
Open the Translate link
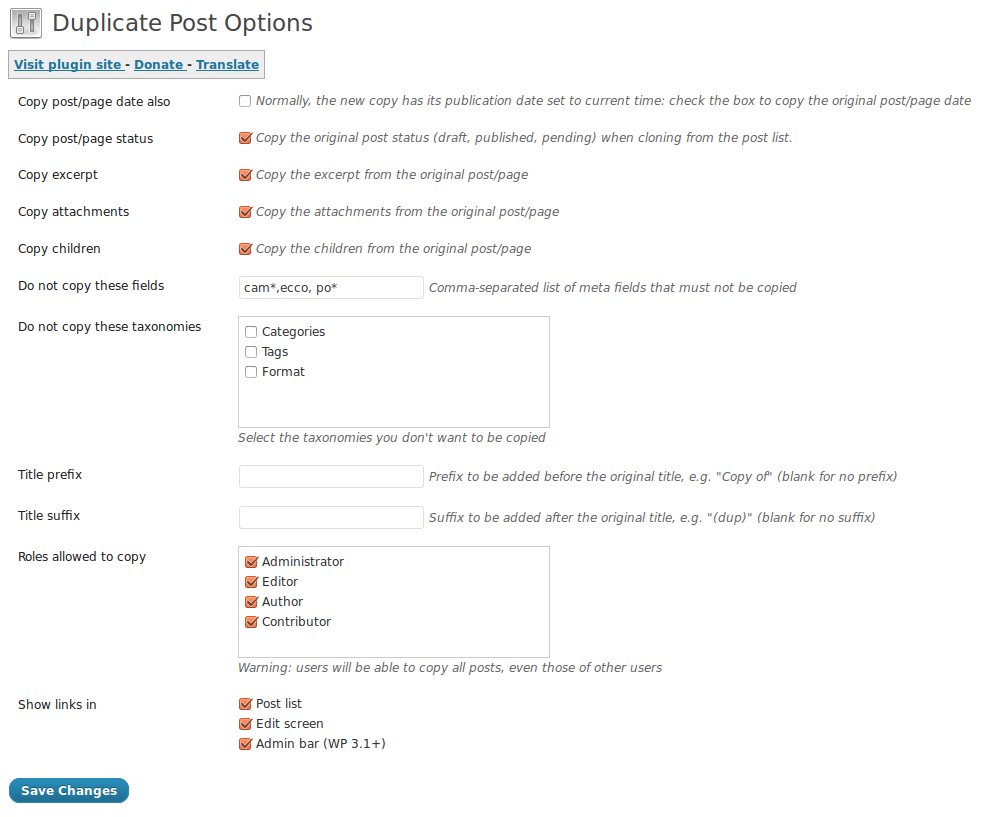pos(227,65)
